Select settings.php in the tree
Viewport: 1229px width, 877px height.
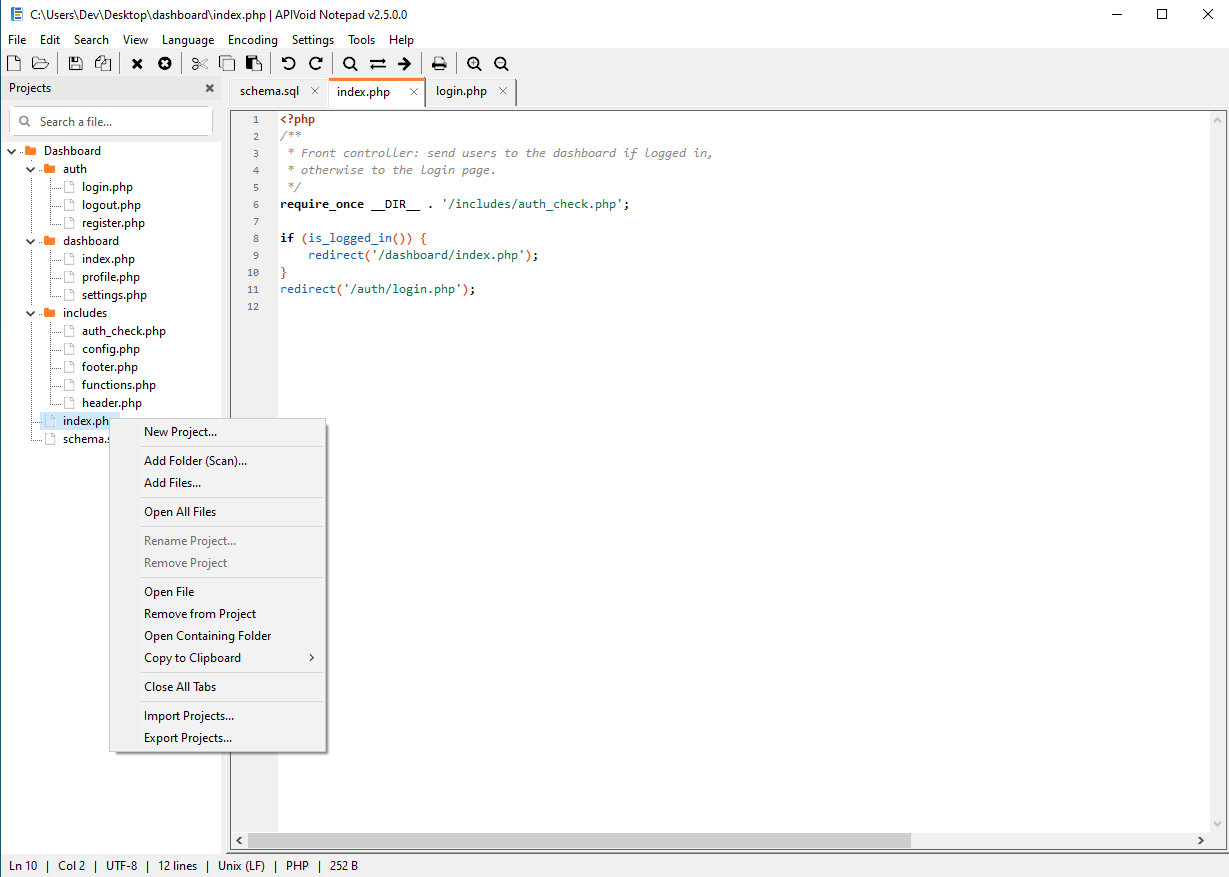[x=114, y=295]
